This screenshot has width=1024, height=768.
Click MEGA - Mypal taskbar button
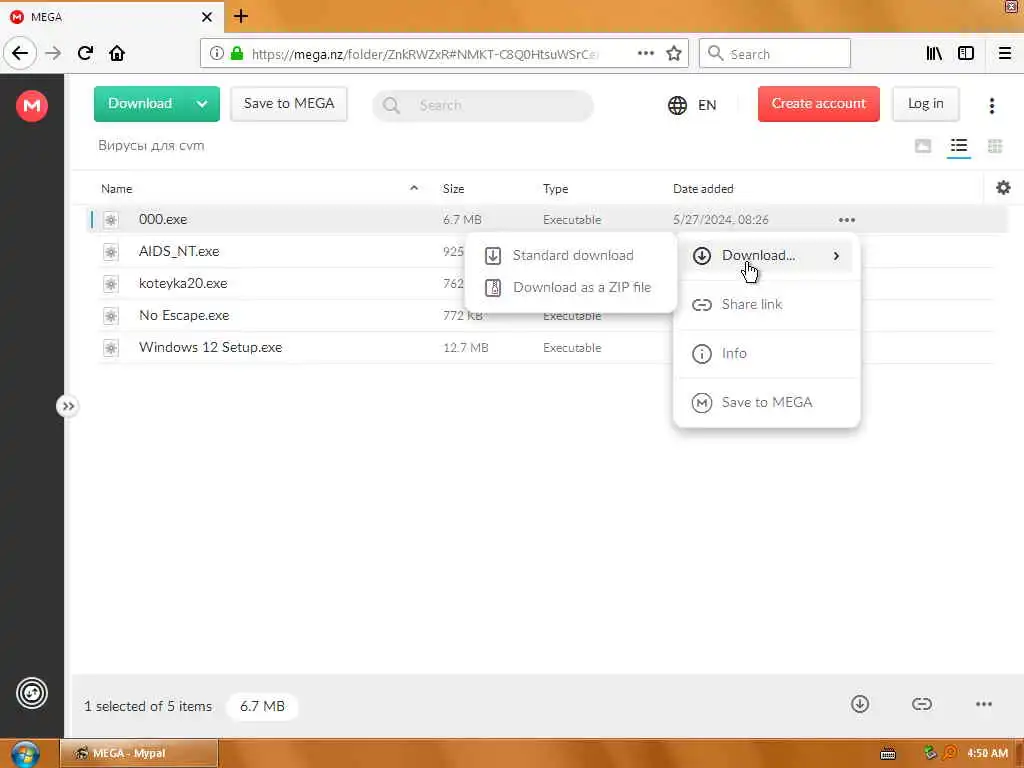[139, 753]
